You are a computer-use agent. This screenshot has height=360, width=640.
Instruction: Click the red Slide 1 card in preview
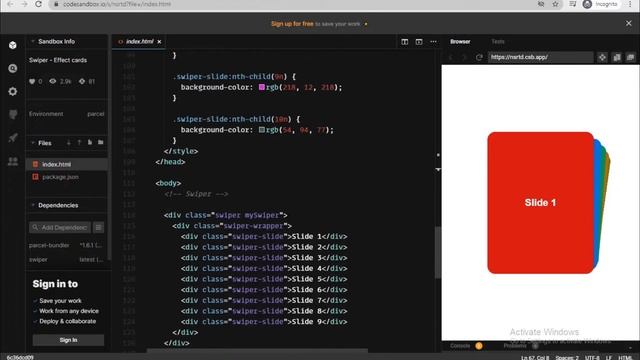click(540, 202)
